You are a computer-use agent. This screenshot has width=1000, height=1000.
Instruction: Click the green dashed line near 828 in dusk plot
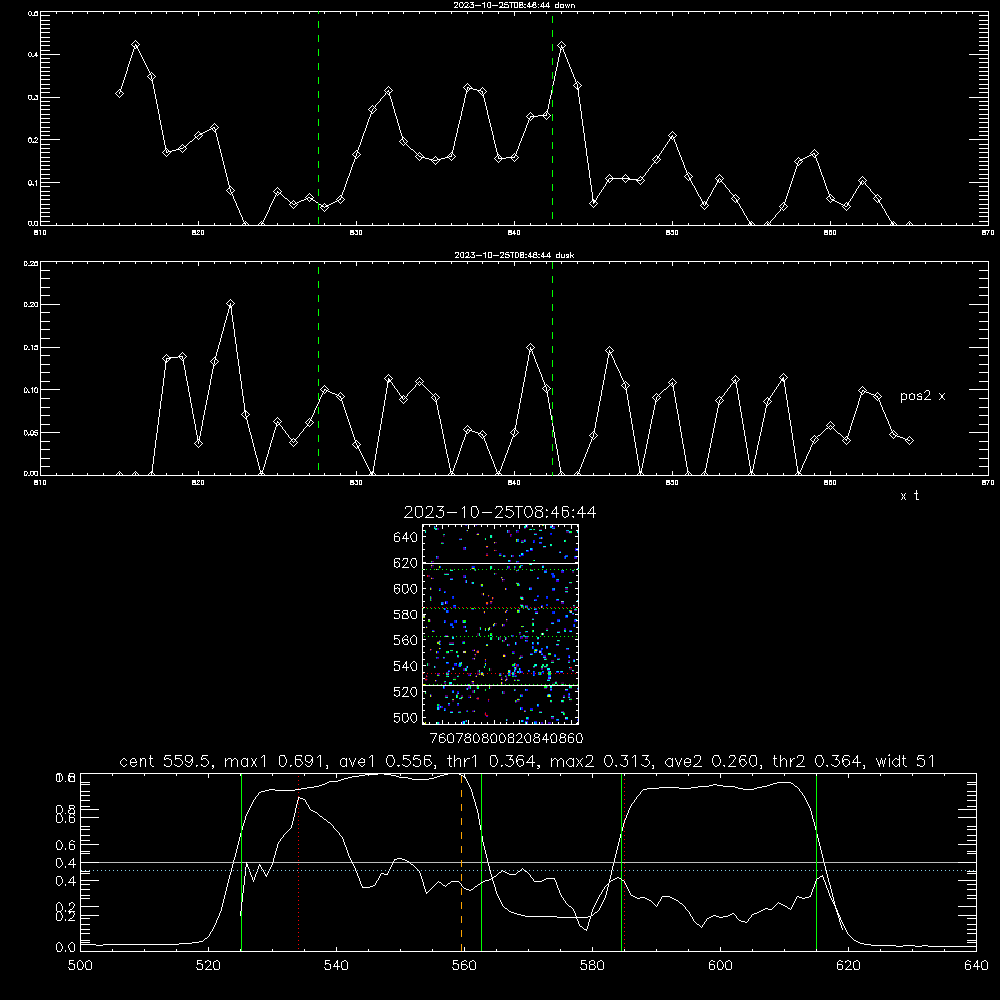tap(318, 369)
